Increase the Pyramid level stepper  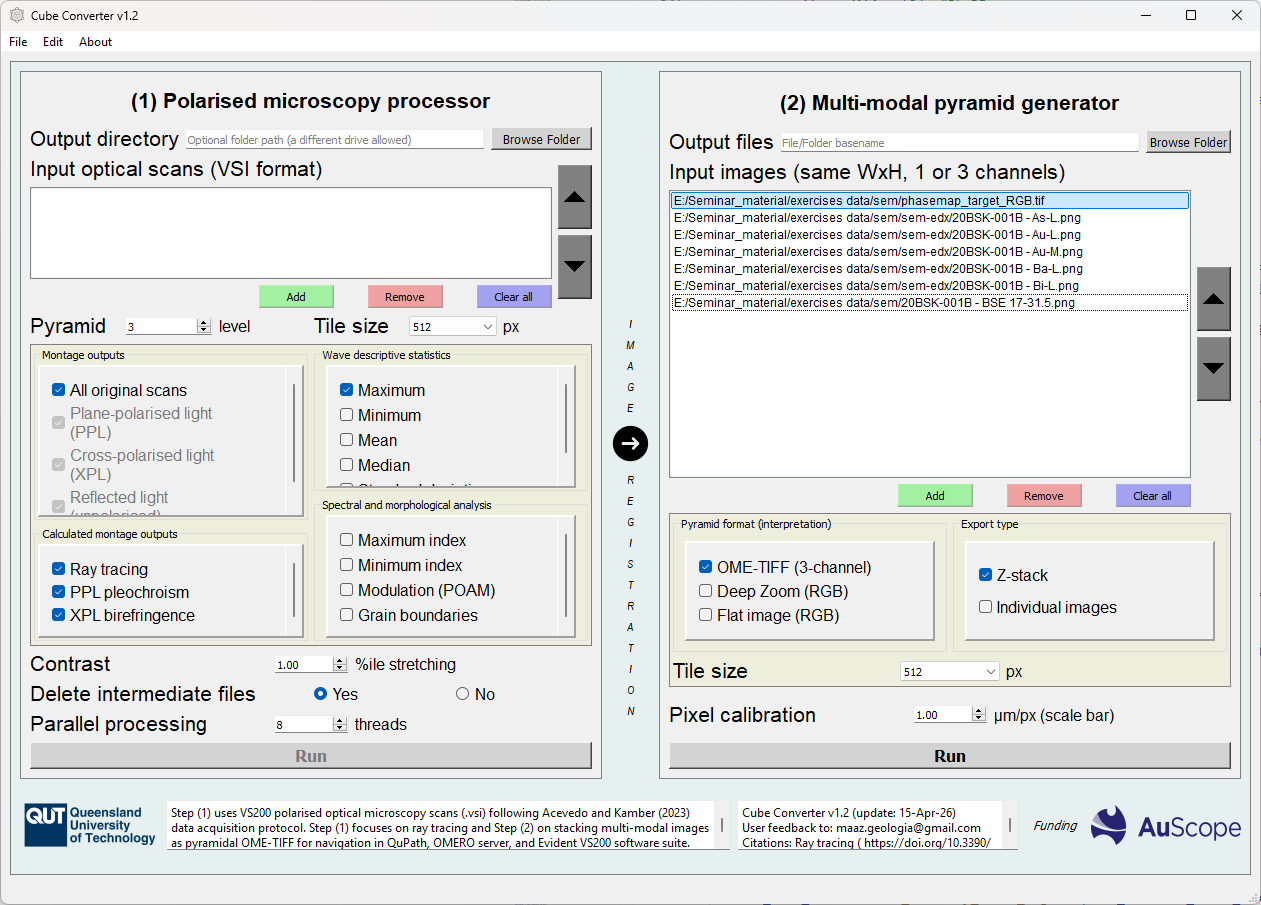[205, 322]
